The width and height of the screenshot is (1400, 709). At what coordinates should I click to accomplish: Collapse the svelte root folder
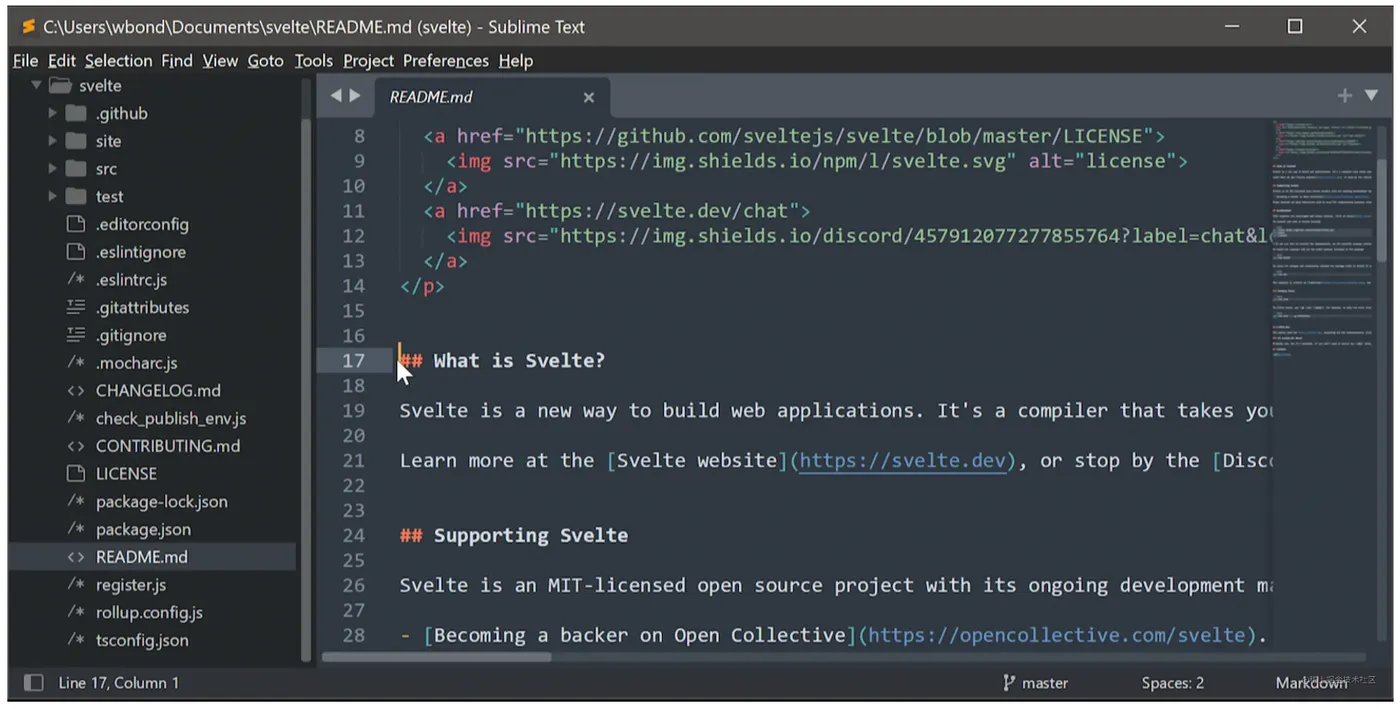pos(37,86)
